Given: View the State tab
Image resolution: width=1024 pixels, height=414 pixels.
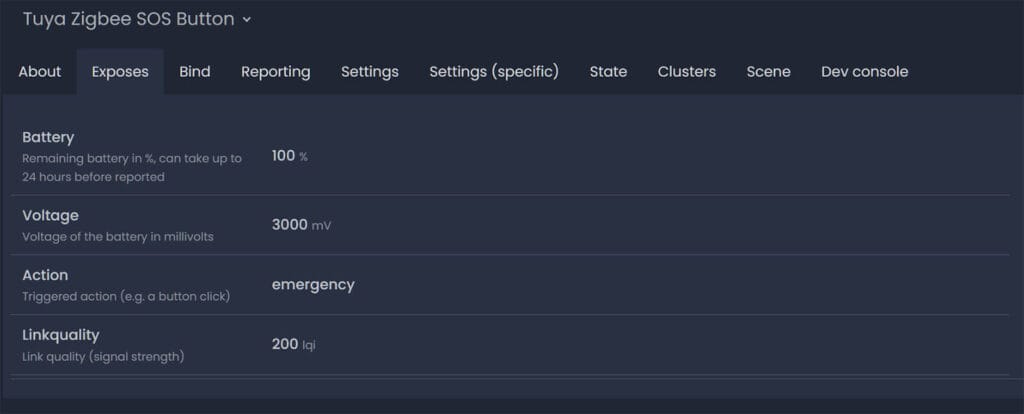Looking at the screenshot, I should click(608, 72).
